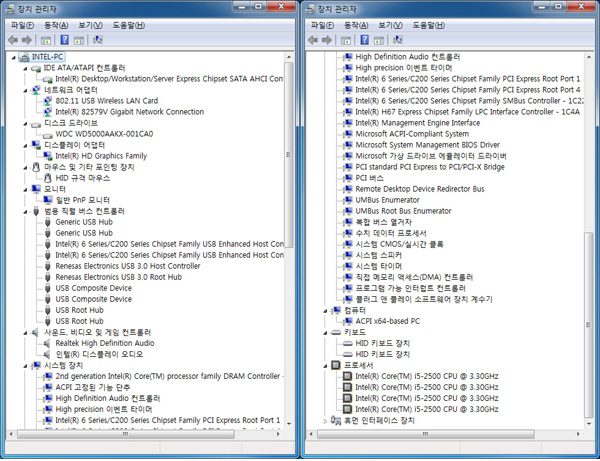The height and width of the screenshot is (461, 600).
Task: Open the 보기(V) menu in left window
Action: tap(90, 25)
